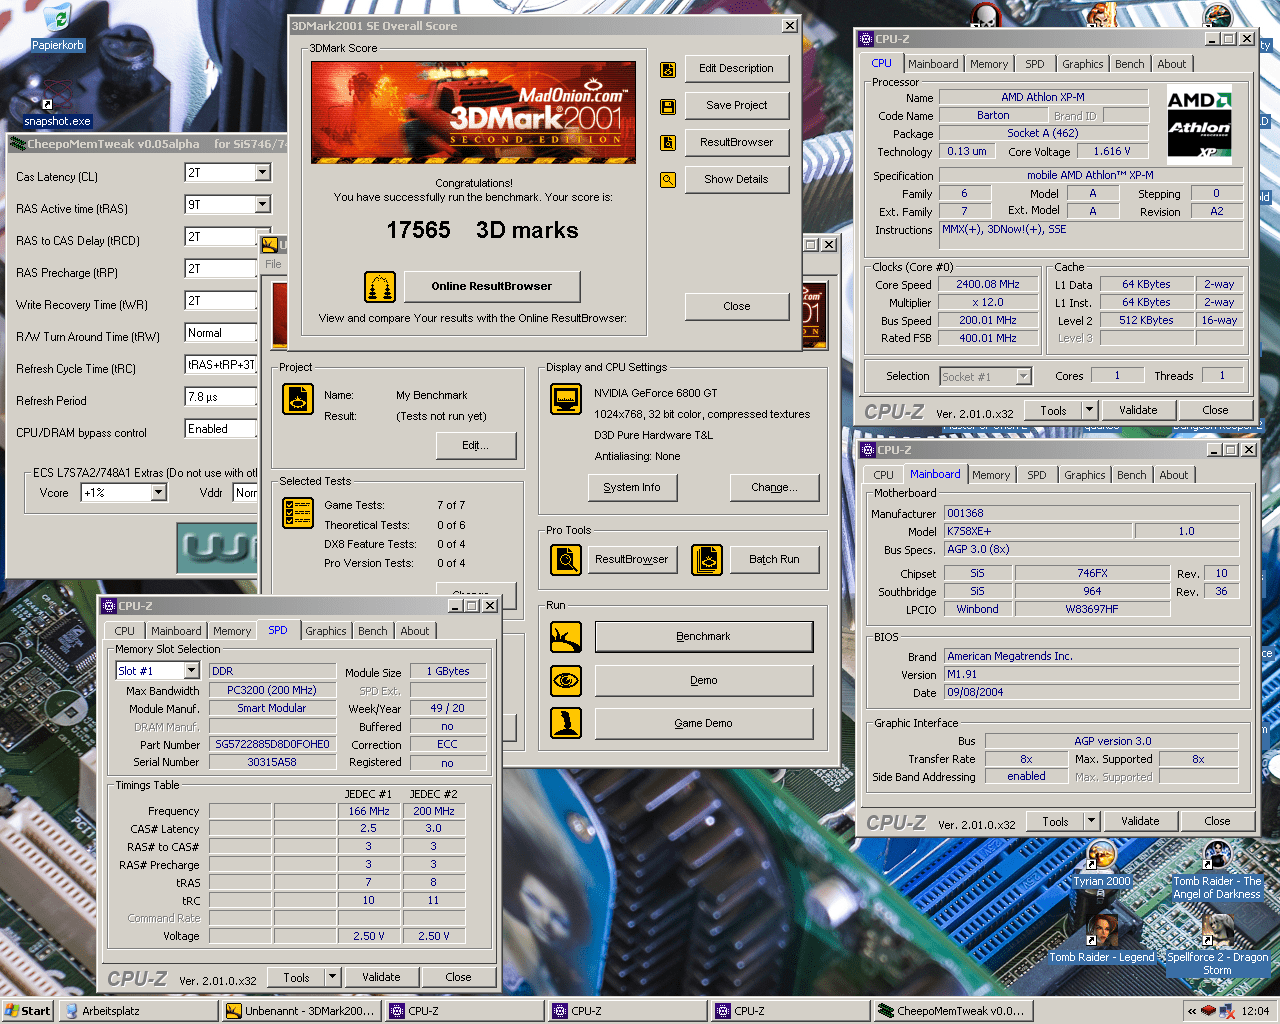Open the Slot #1 dropdown in SPD tab
Screen dimensions: 1280x1024
(x=191, y=671)
